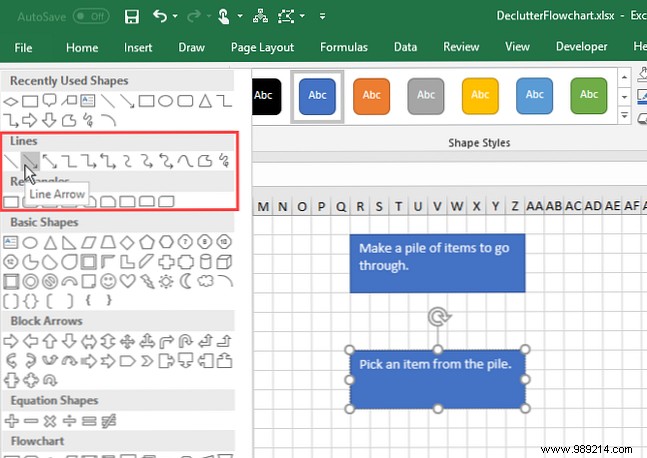The height and width of the screenshot is (458, 647).
Task: Pick the Lightning Bolt shape
Action: 147,282
